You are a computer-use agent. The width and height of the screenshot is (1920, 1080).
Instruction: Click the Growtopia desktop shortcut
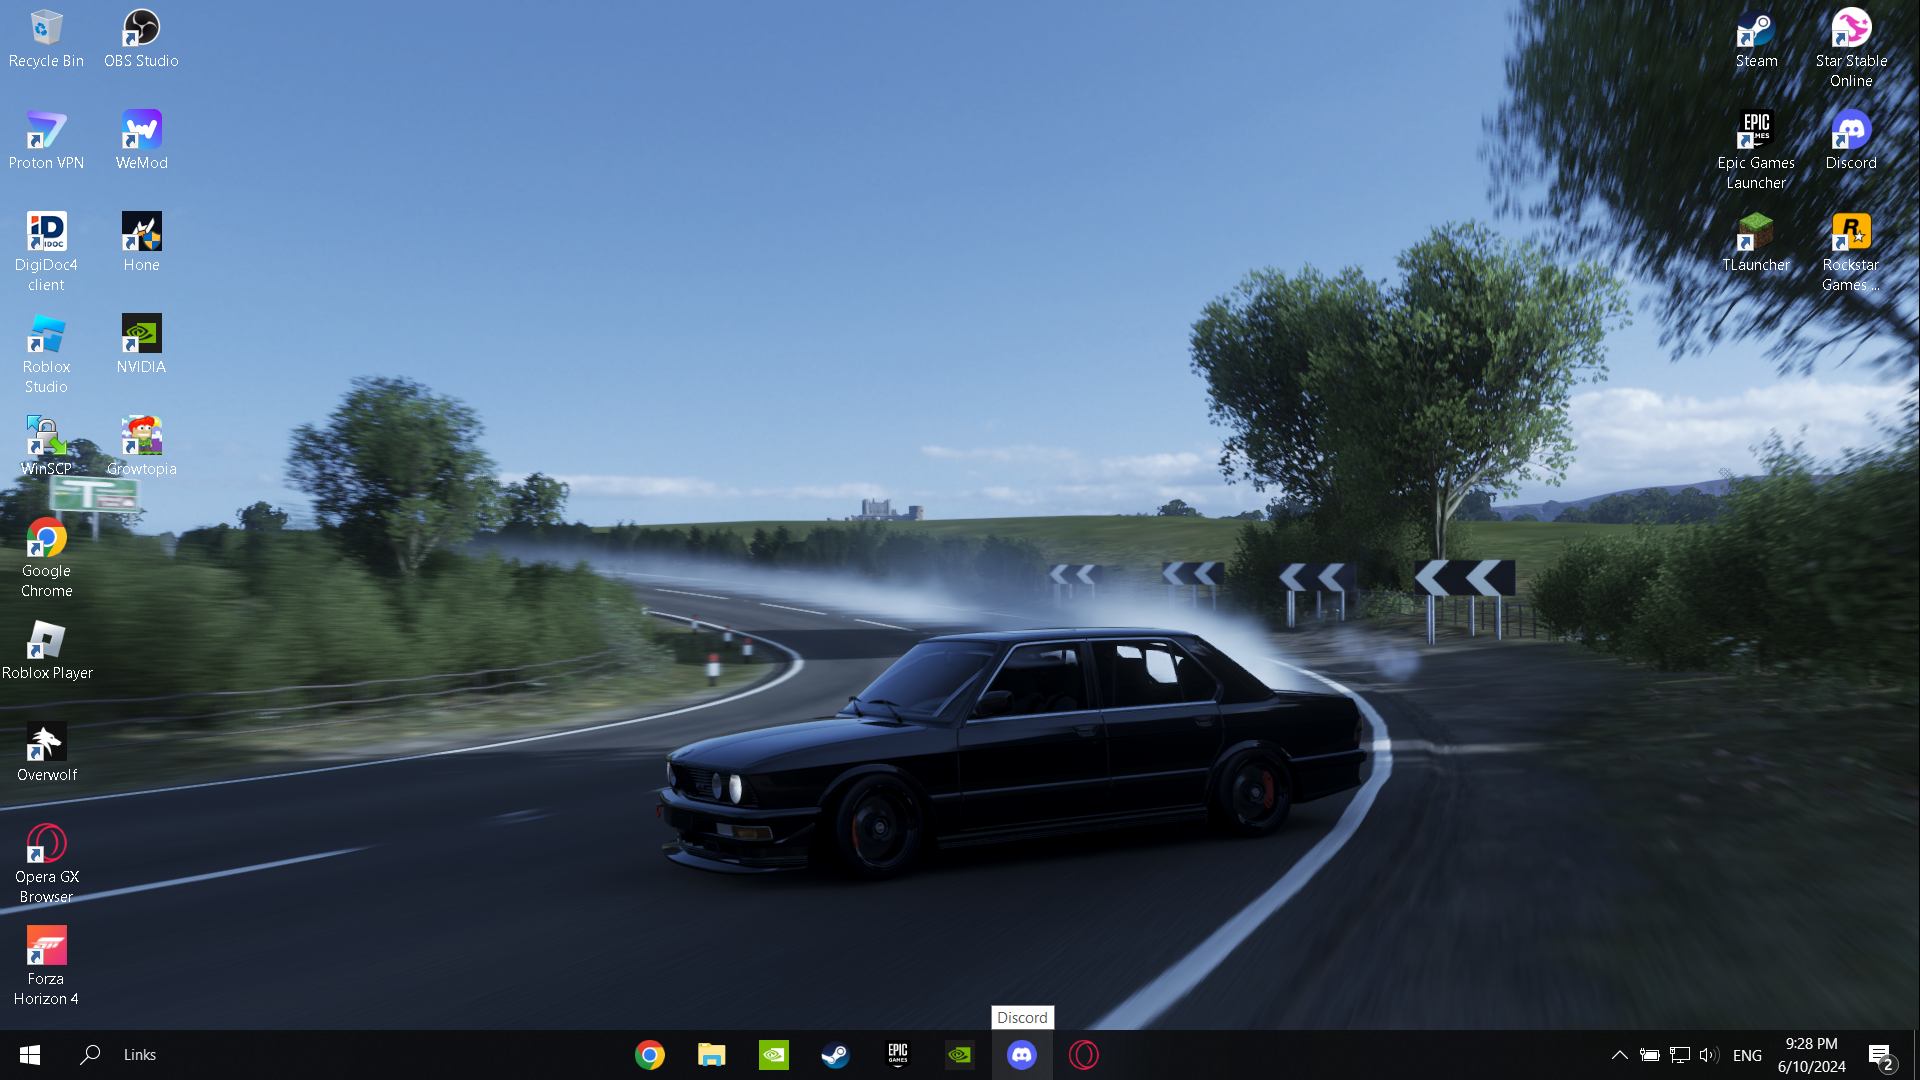pos(141,446)
